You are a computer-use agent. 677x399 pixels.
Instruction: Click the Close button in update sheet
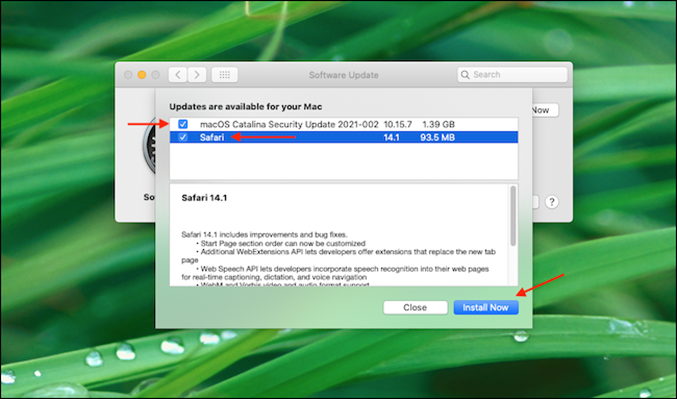pos(415,307)
